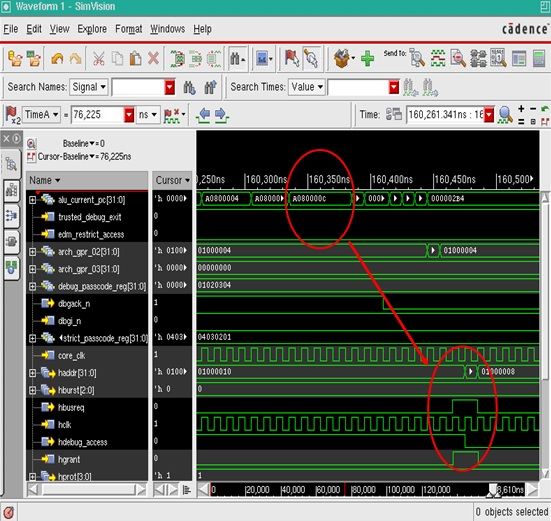This screenshot has width=551, height=521.
Task: Open the Value dropdown for Search Times
Action: 306,87
